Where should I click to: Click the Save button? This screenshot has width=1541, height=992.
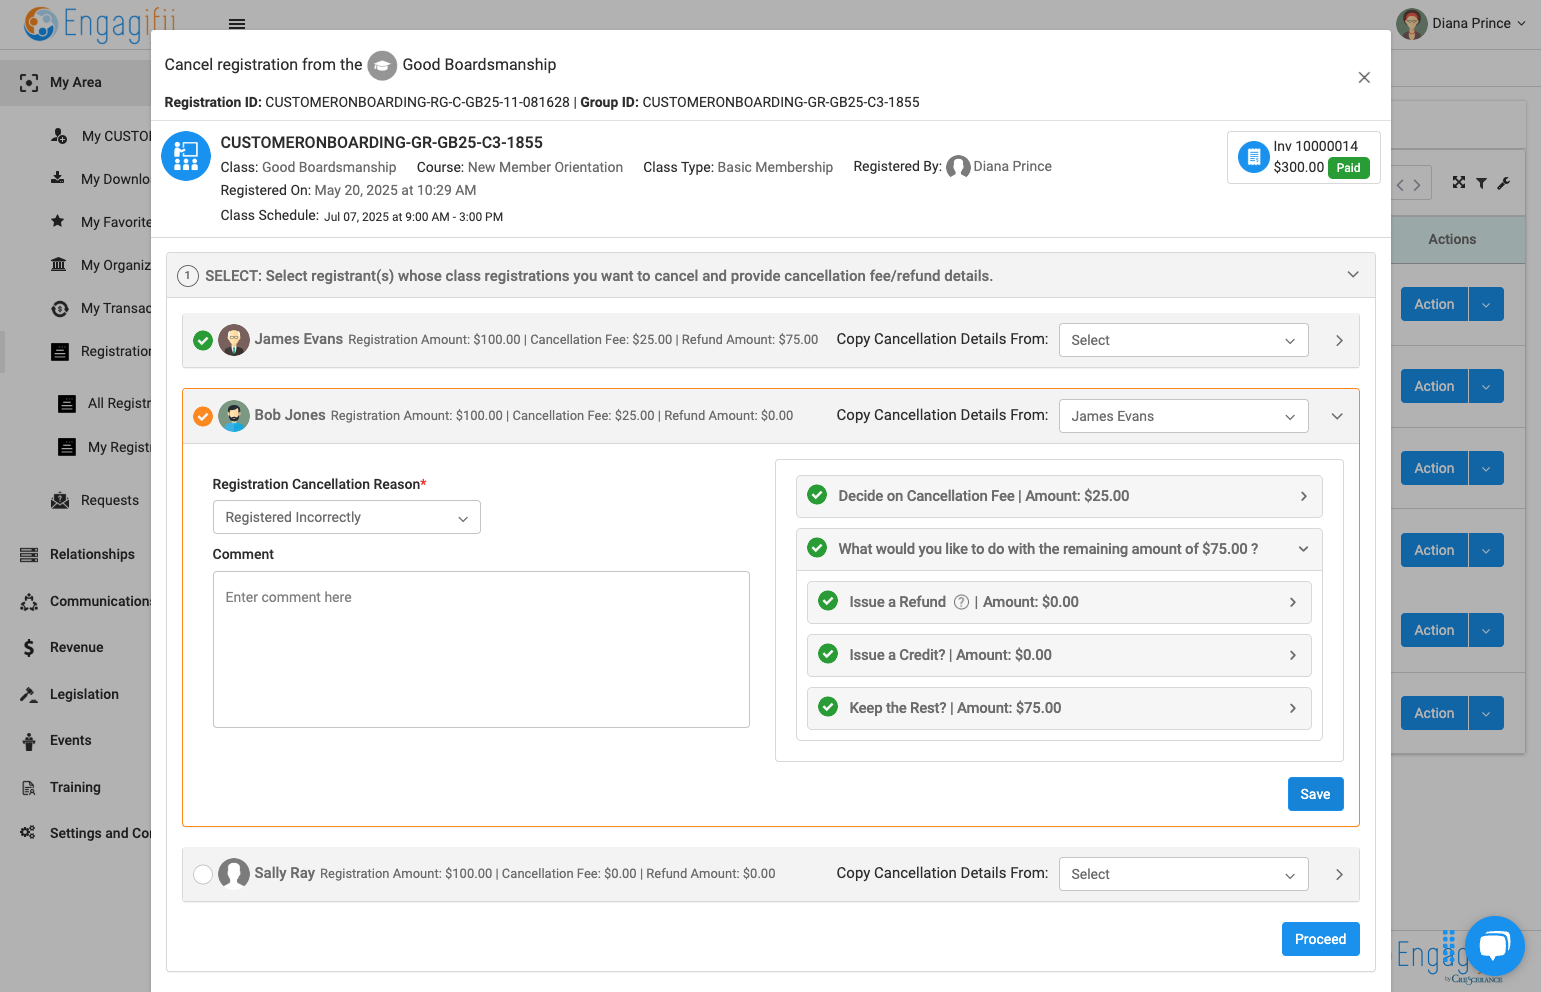tap(1315, 794)
